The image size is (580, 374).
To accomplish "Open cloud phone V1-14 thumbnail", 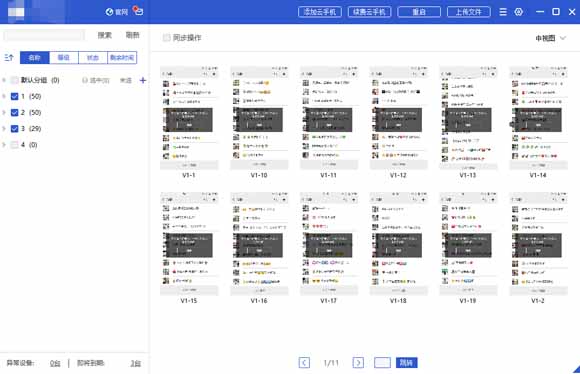I will pyautogui.click(x=538, y=118).
